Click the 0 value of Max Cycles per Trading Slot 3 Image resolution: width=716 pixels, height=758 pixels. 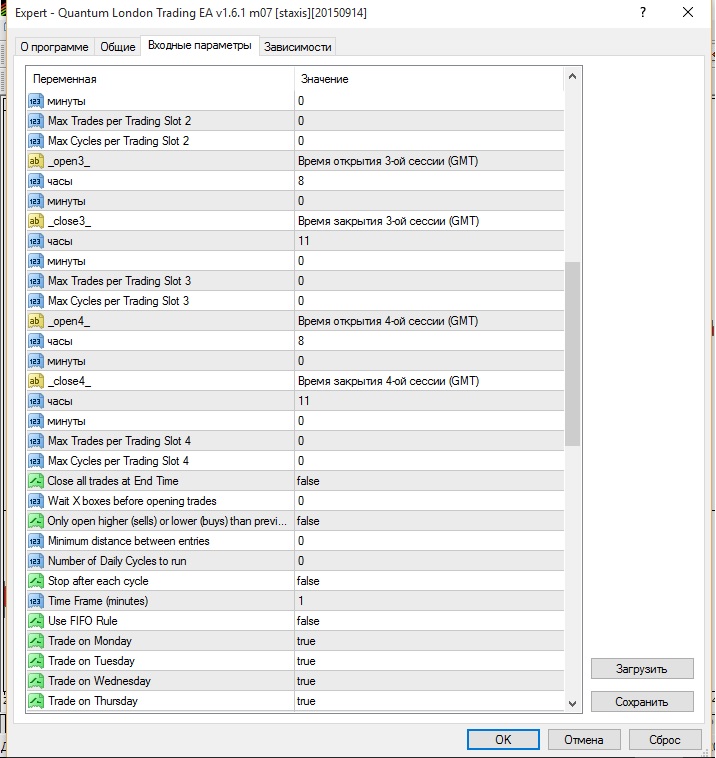pos(301,301)
